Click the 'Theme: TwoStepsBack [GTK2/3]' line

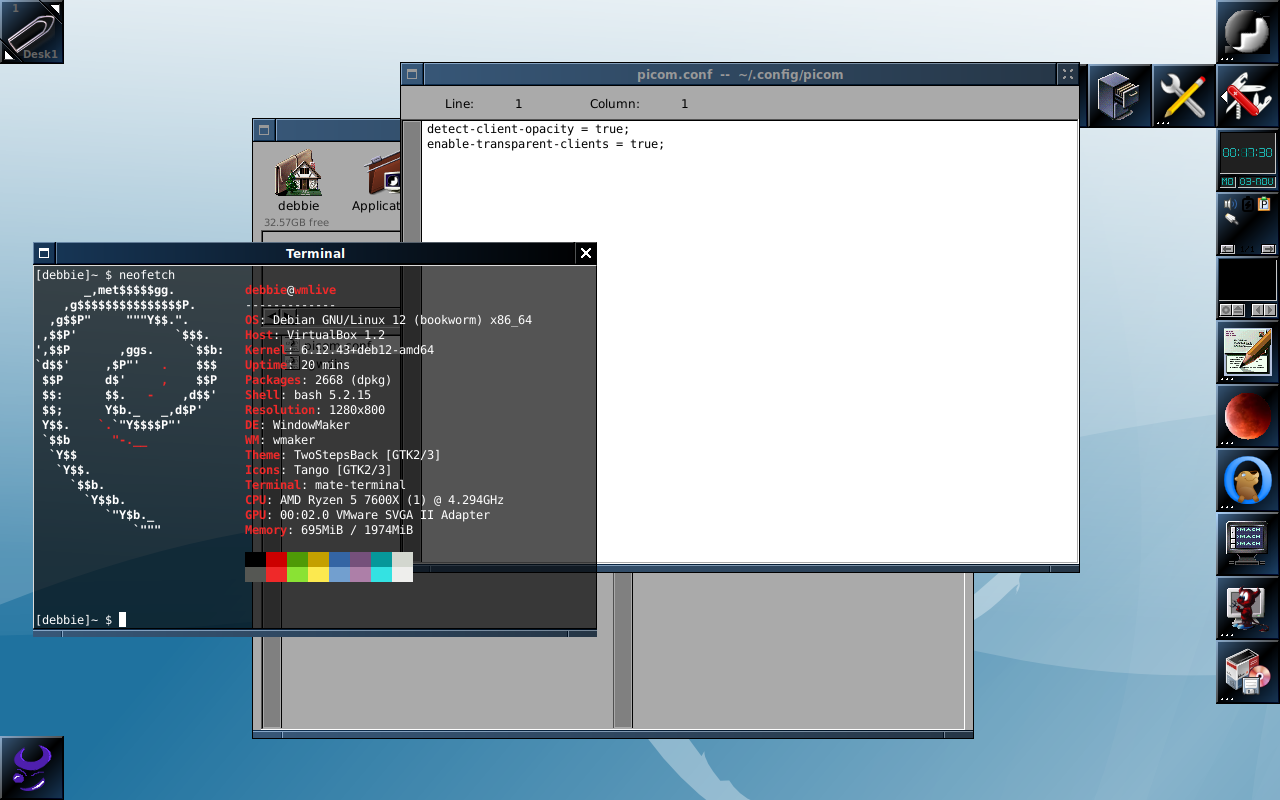[x=343, y=455]
